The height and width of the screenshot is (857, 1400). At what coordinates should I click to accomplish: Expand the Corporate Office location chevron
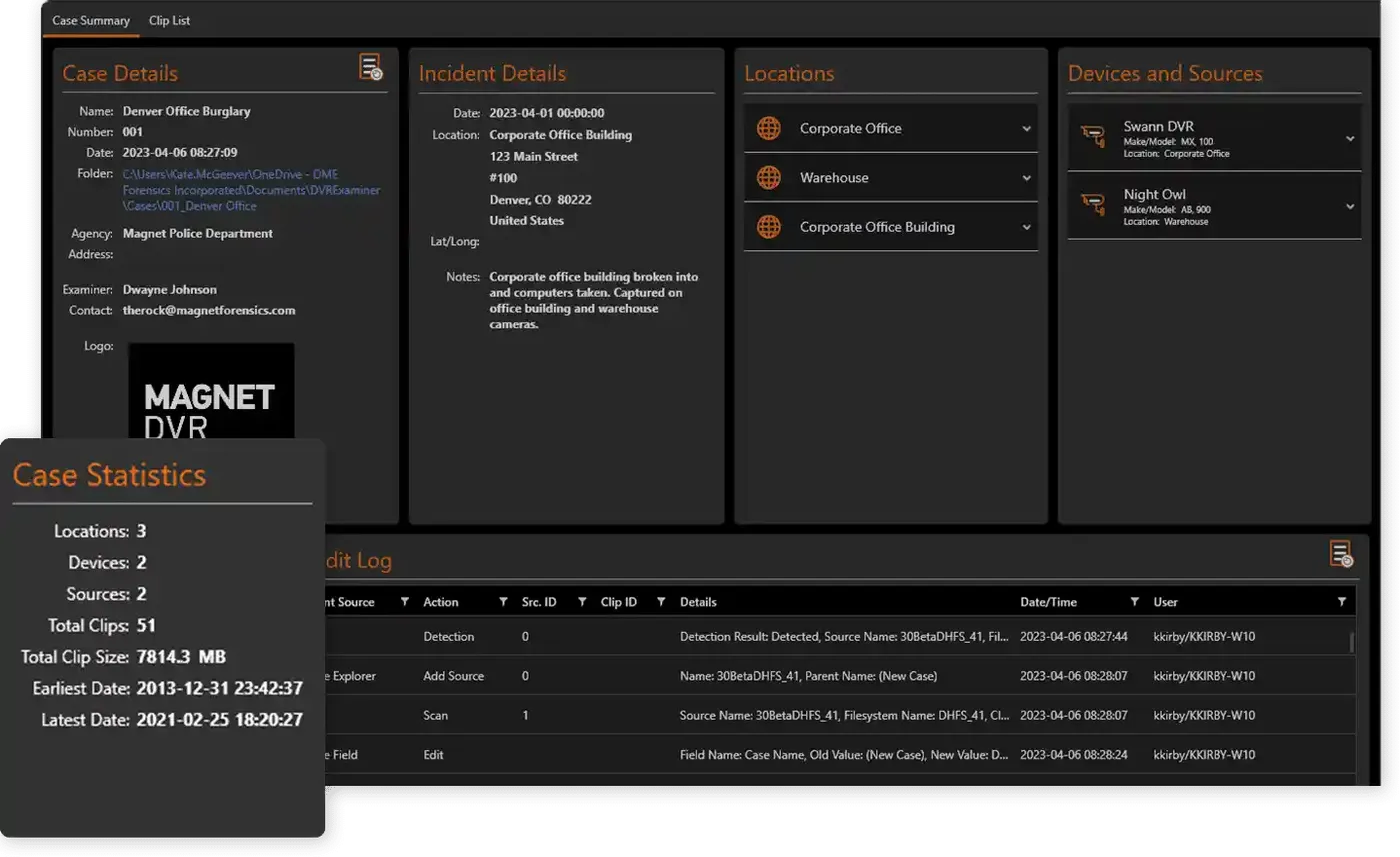pyautogui.click(x=1026, y=128)
